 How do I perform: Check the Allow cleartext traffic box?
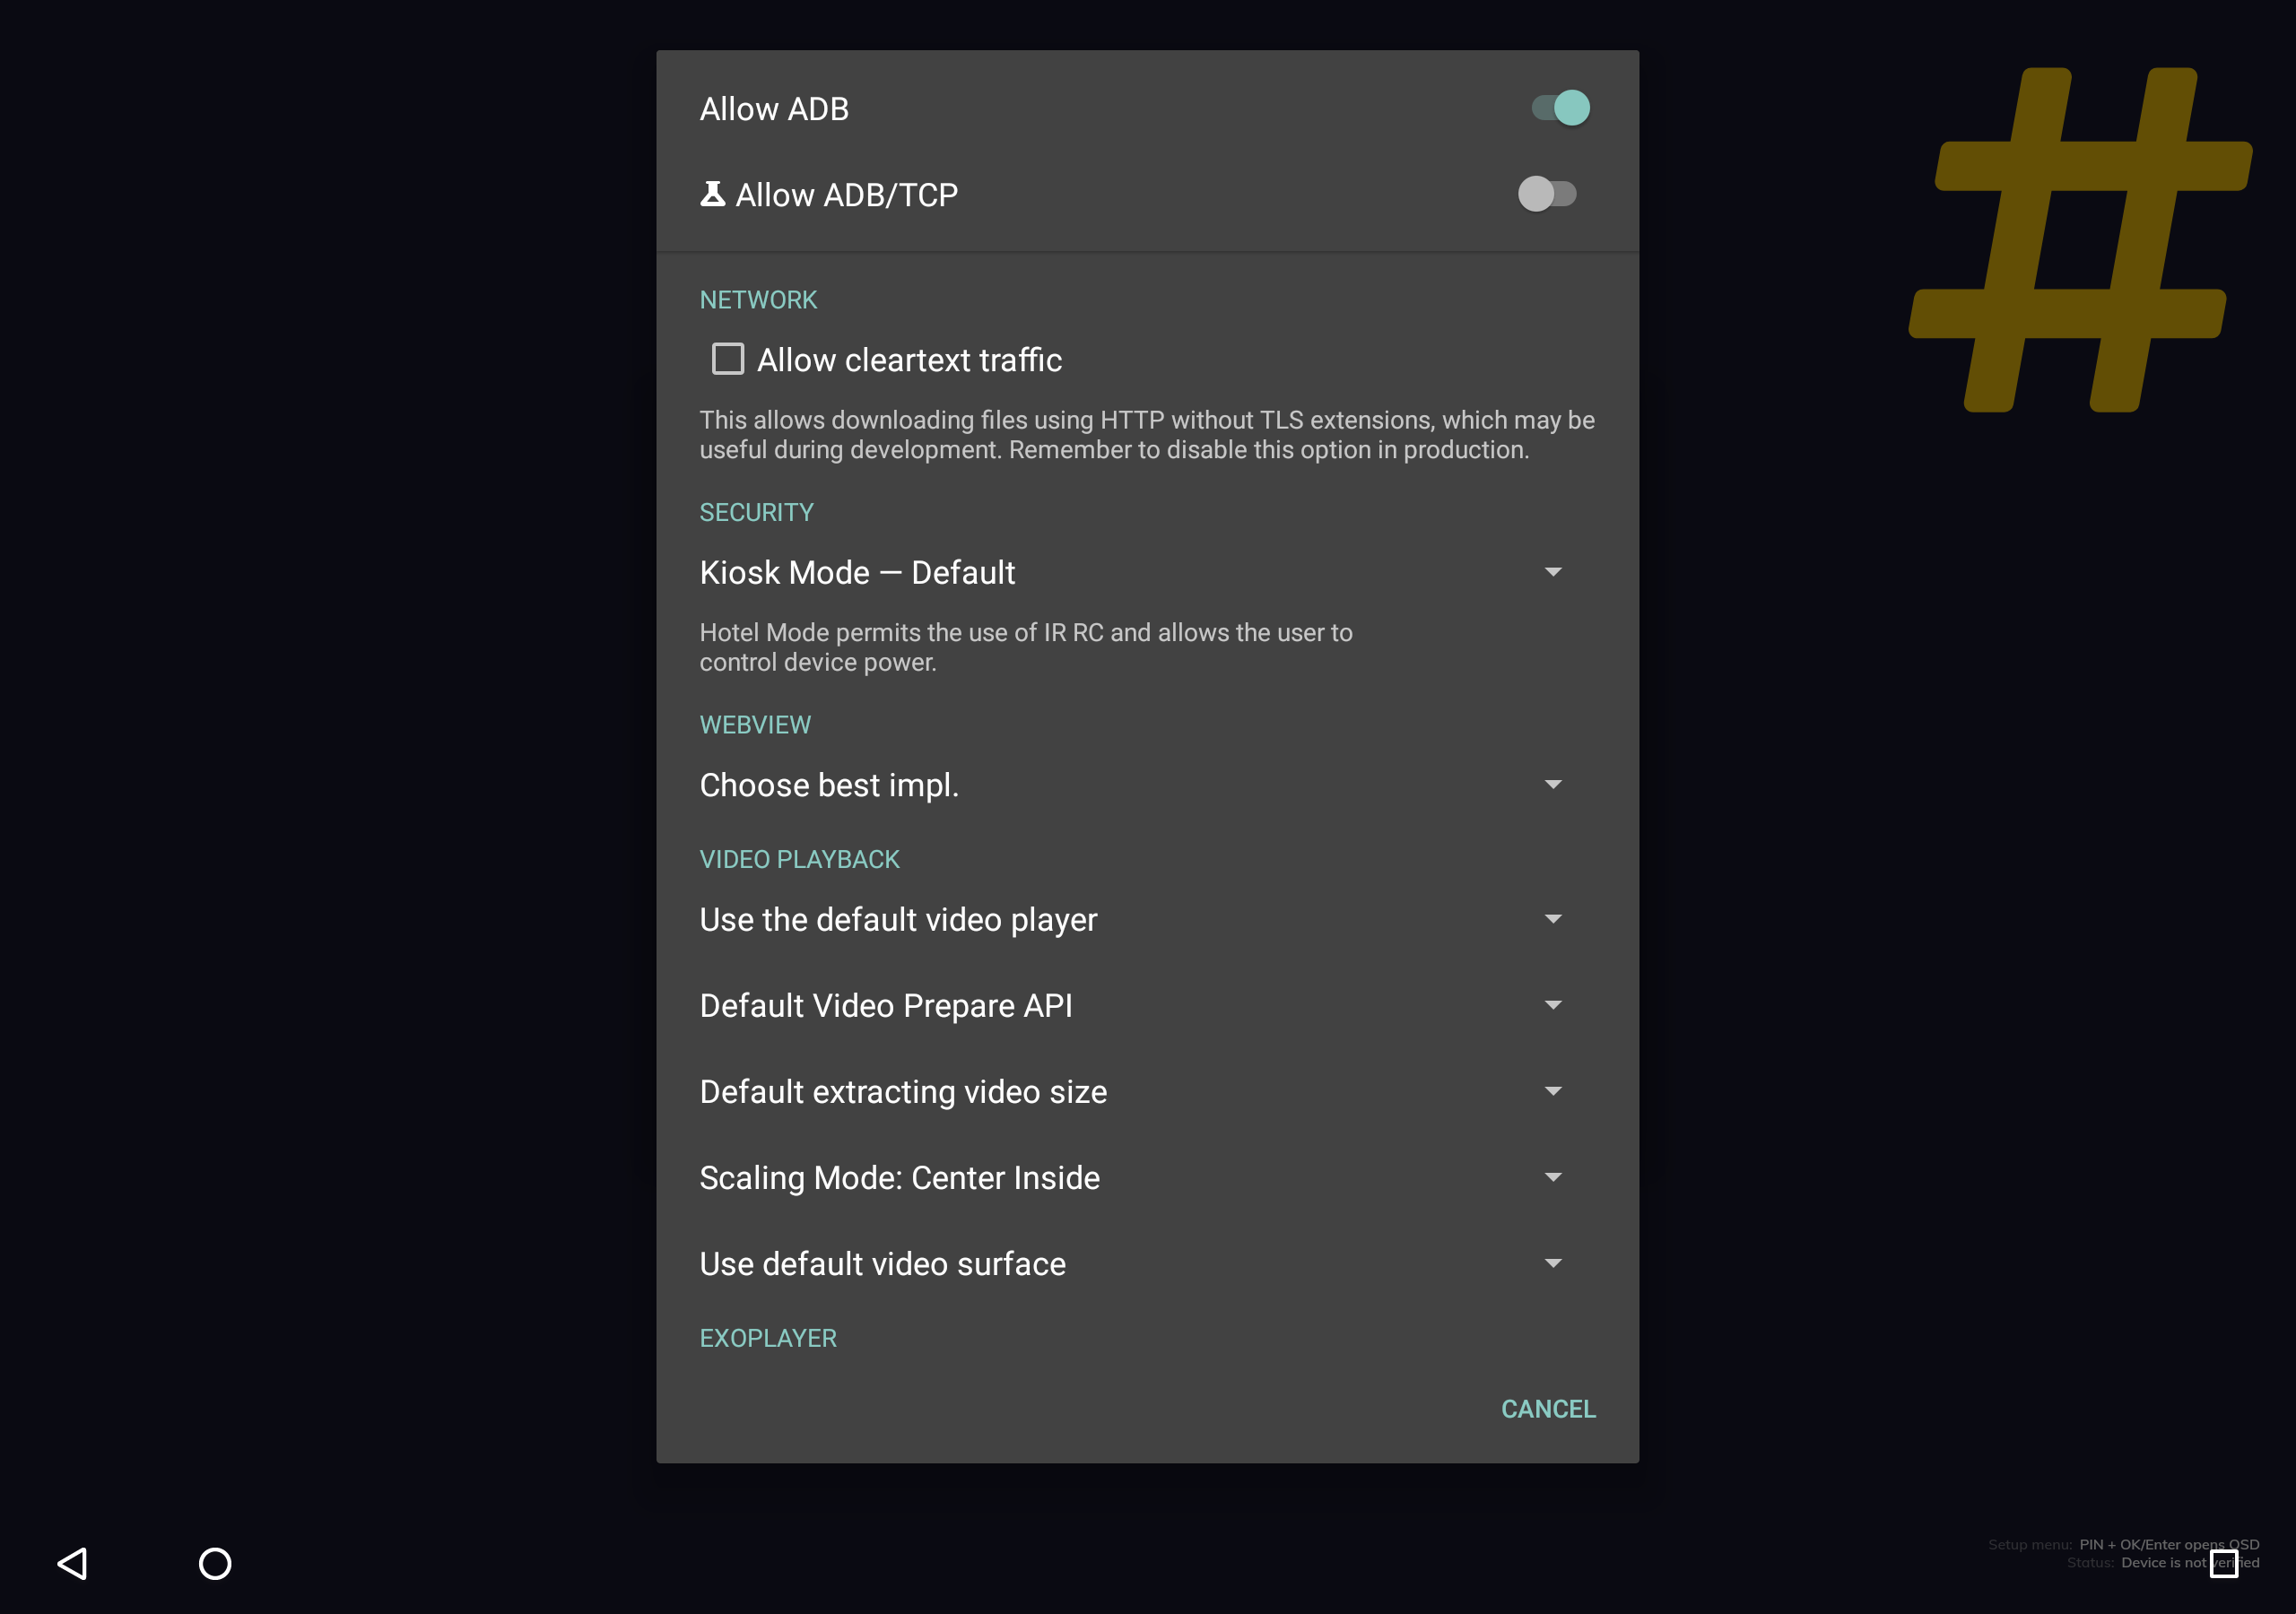click(x=727, y=359)
